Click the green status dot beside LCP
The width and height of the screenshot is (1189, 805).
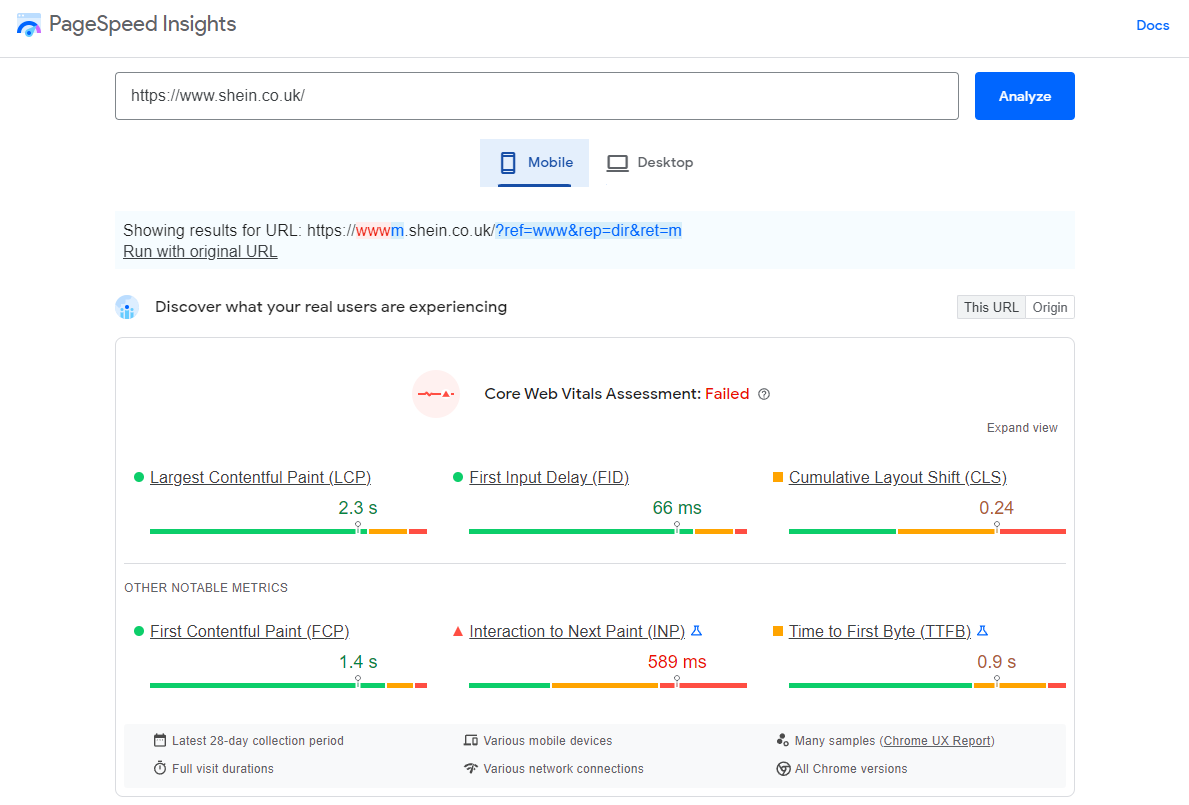[x=139, y=478]
